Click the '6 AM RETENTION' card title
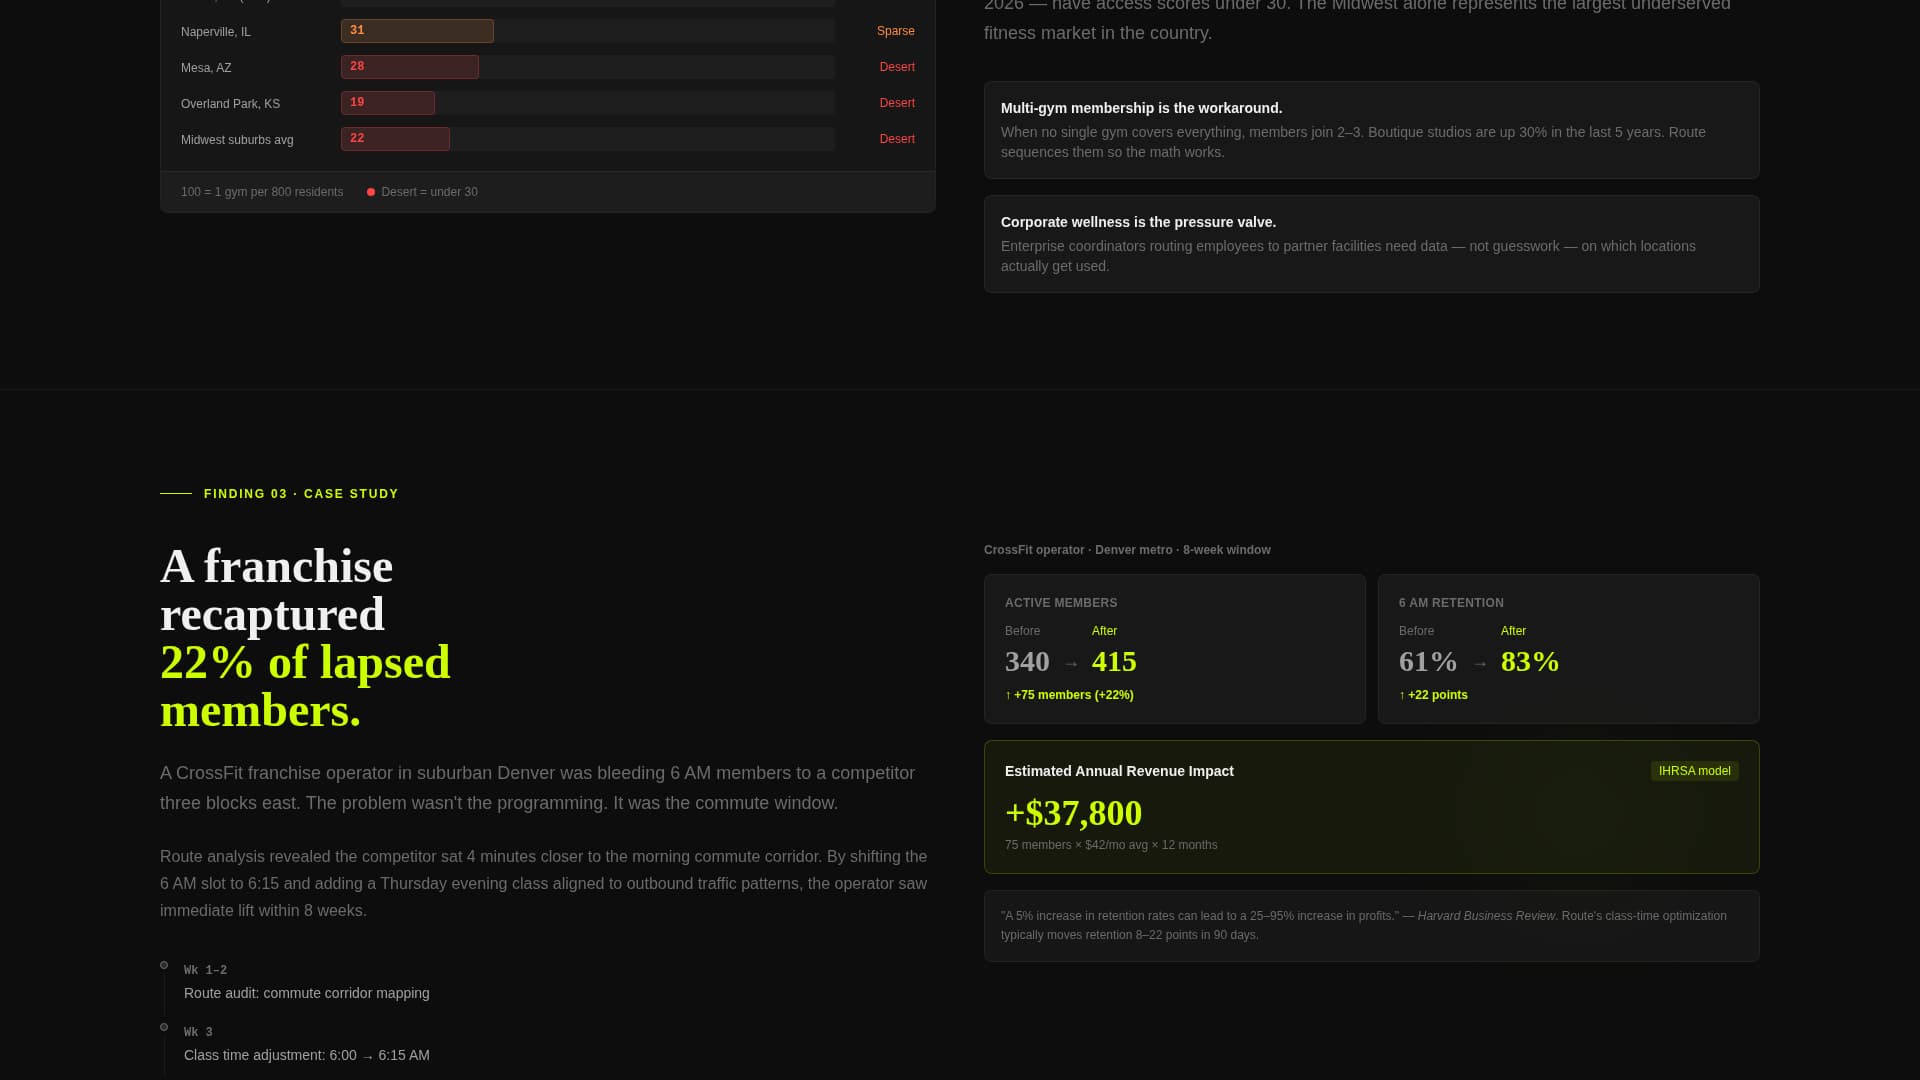The width and height of the screenshot is (1920, 1080). (x=1451, y=603)
